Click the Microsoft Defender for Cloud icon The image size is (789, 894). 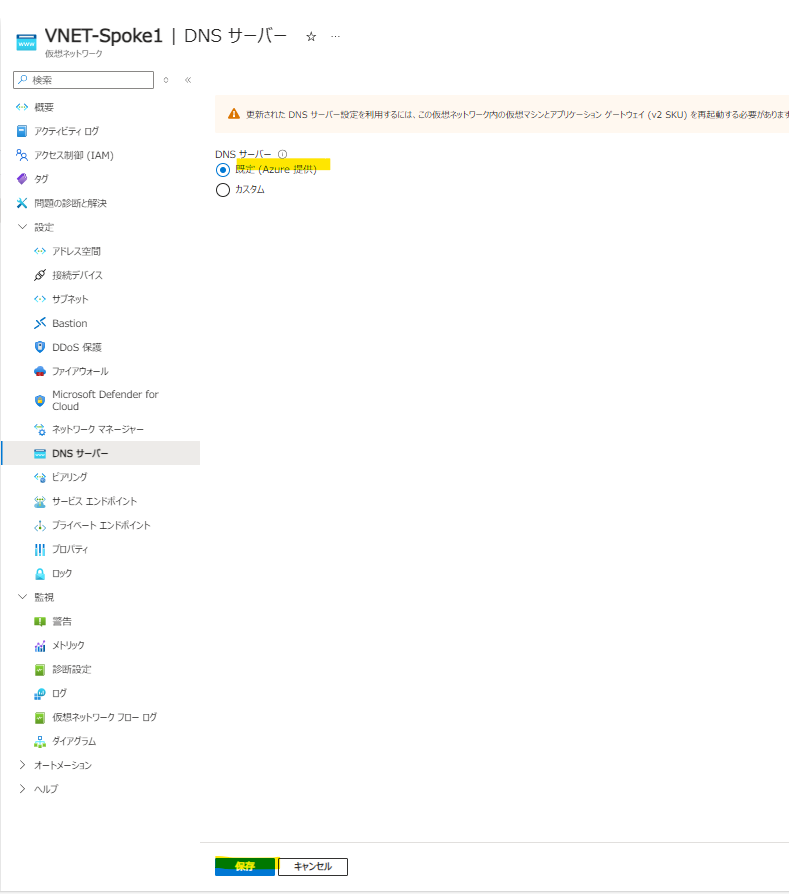pos(40,401)
